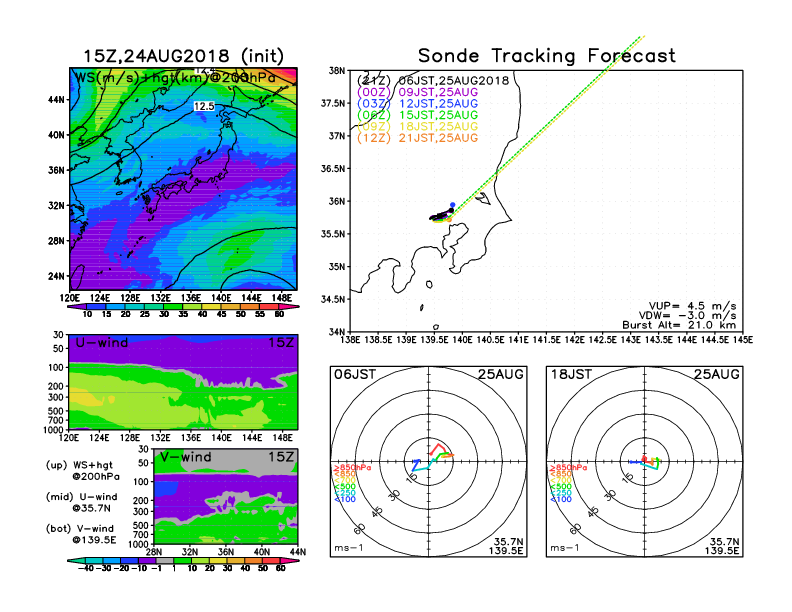
Task: Click the red 50–60 segment of bottom colorbar
Action: point(271,560)
